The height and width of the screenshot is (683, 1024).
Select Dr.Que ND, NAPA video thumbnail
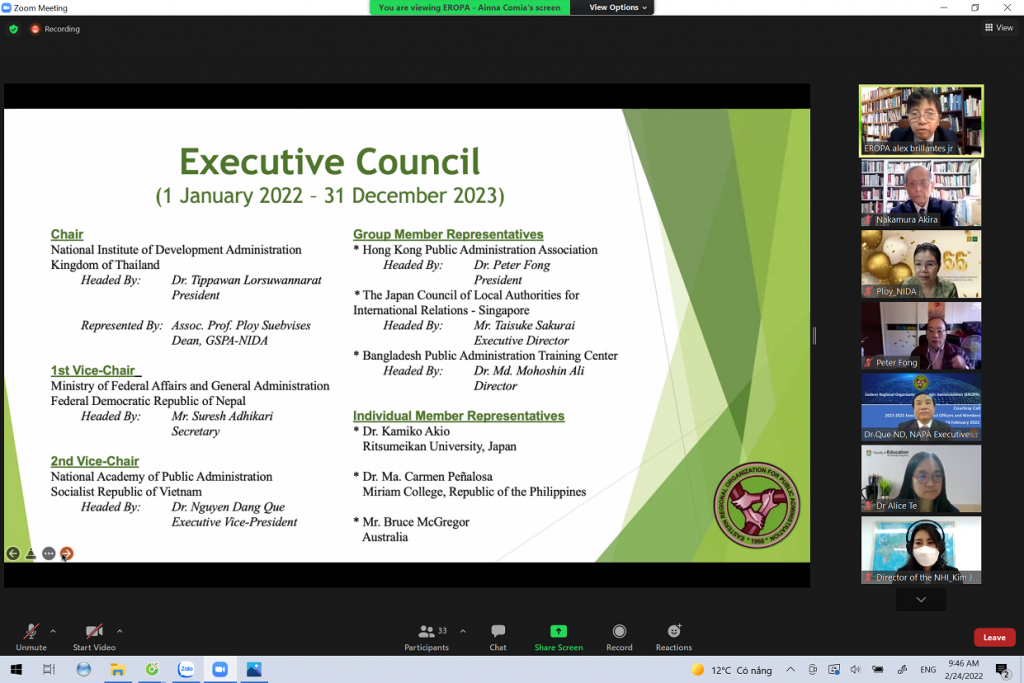[921, 407]
